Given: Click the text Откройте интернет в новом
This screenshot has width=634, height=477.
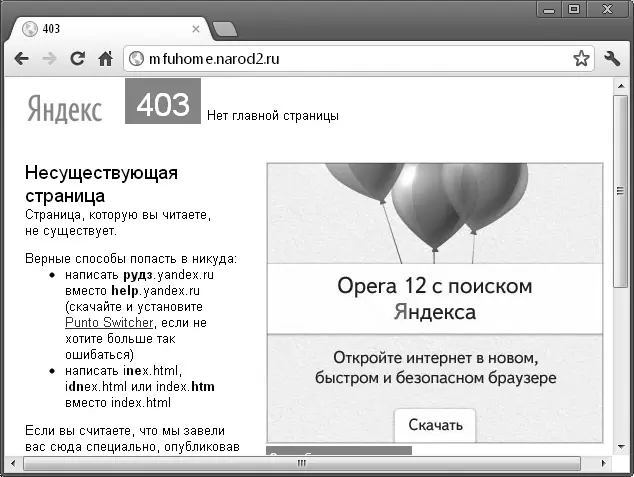Looking at the screenshot, I should 435,358.
